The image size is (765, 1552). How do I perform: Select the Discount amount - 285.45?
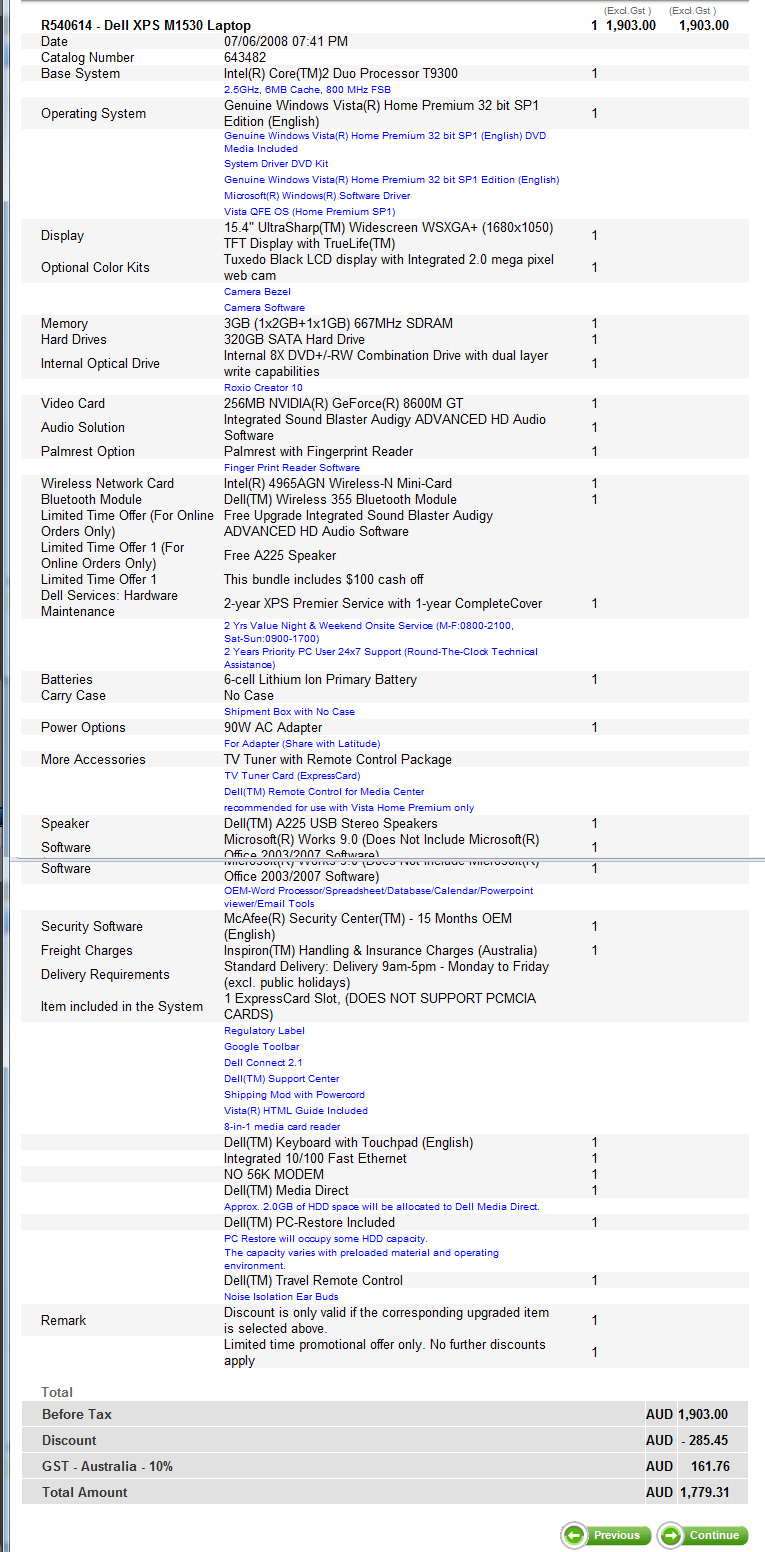[x=705, y=1440]
